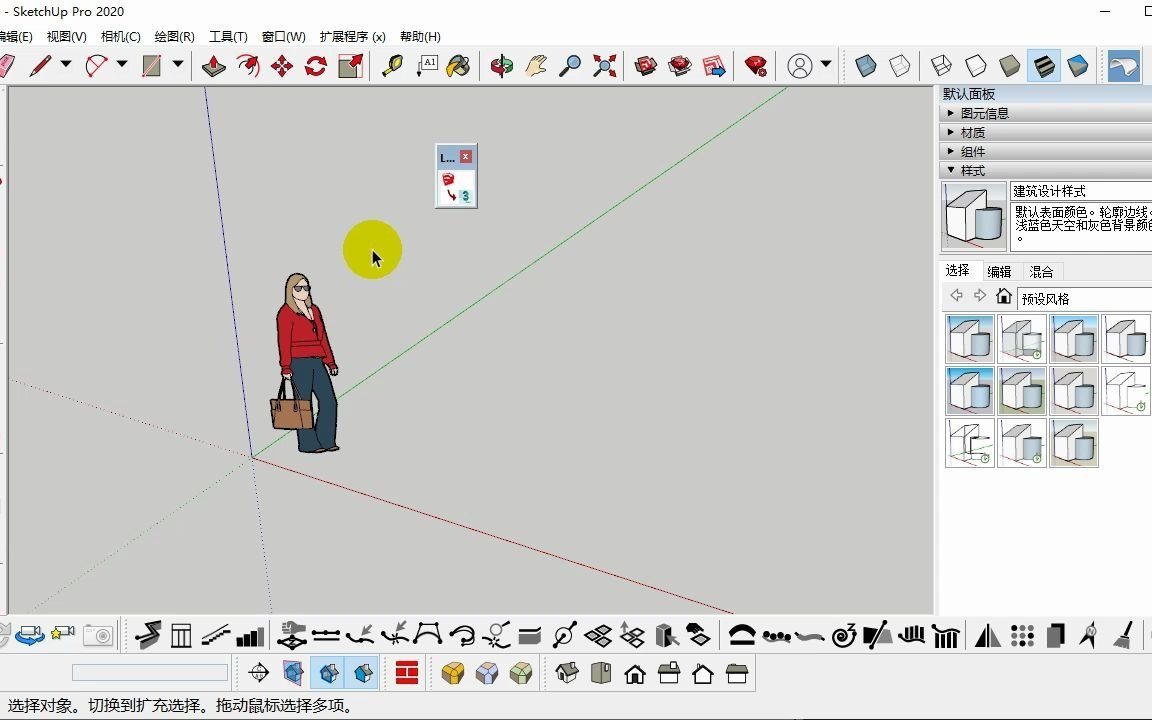Select the Tape Measure tool
This screenshot has height=720, width=1152.
[392, 66]
